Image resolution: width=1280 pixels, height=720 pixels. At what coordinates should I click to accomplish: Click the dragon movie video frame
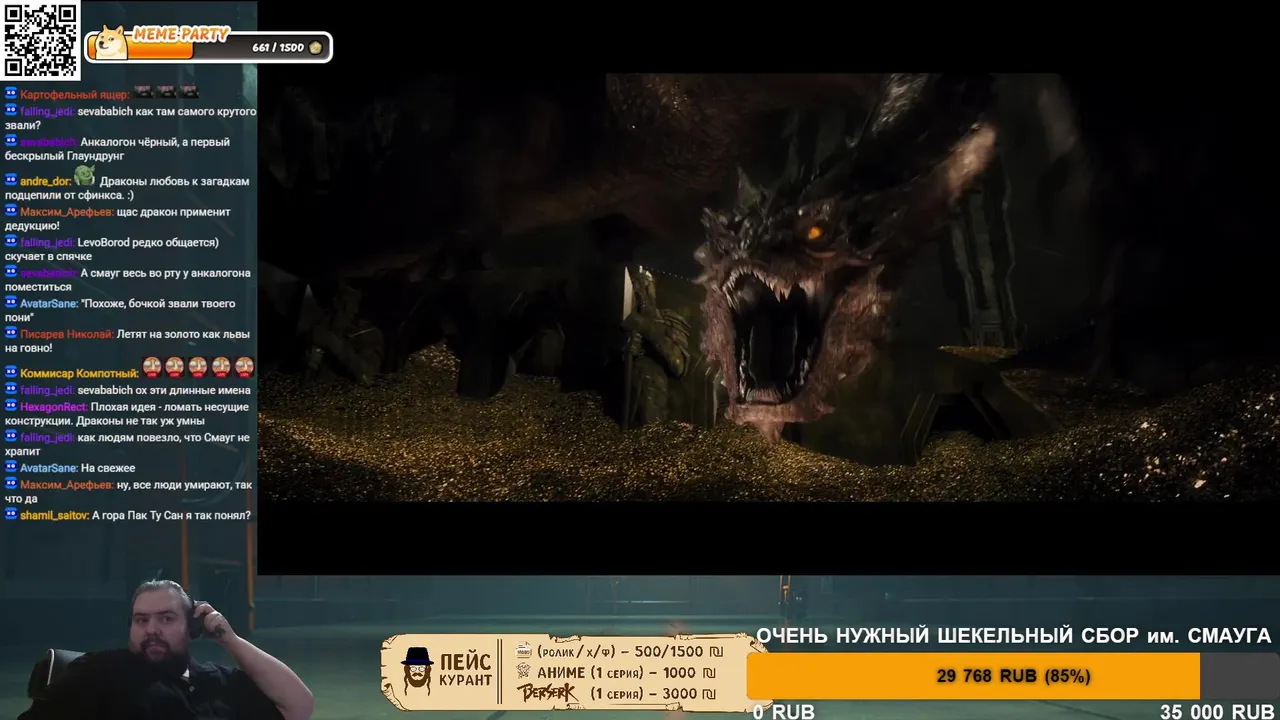pos(768,287)
